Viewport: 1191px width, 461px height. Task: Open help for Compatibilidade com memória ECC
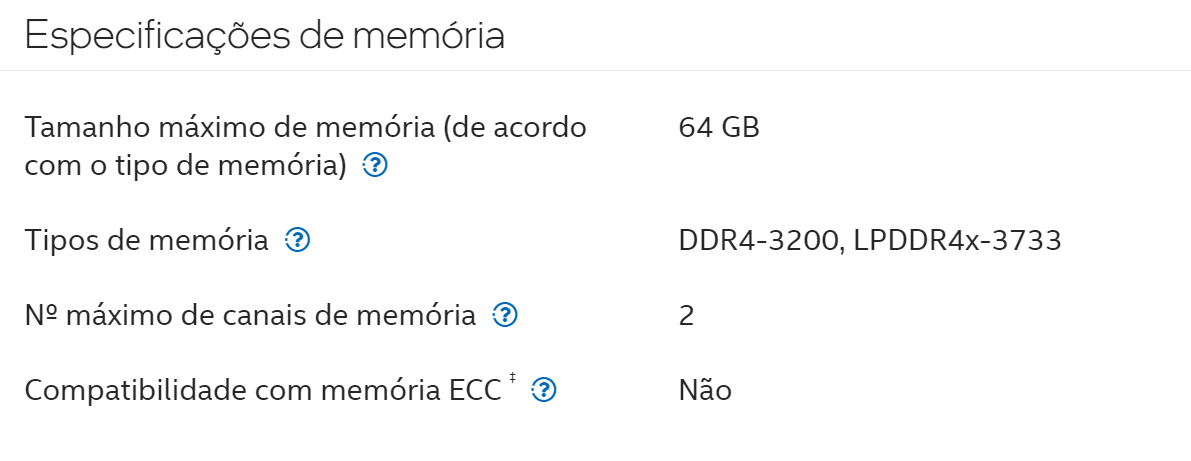[x=544, y=390]
